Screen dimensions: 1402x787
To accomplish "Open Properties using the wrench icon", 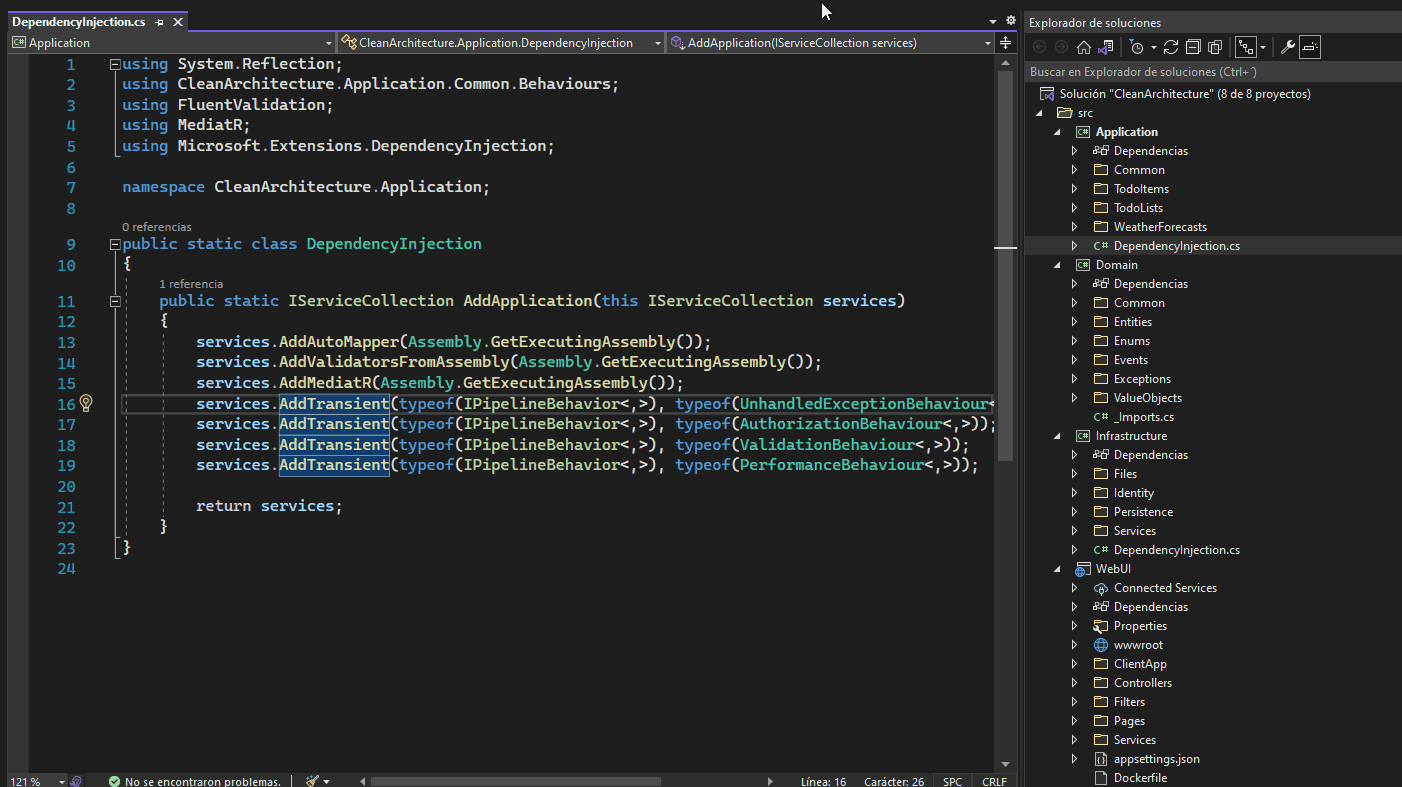I will coord(1288,46).
